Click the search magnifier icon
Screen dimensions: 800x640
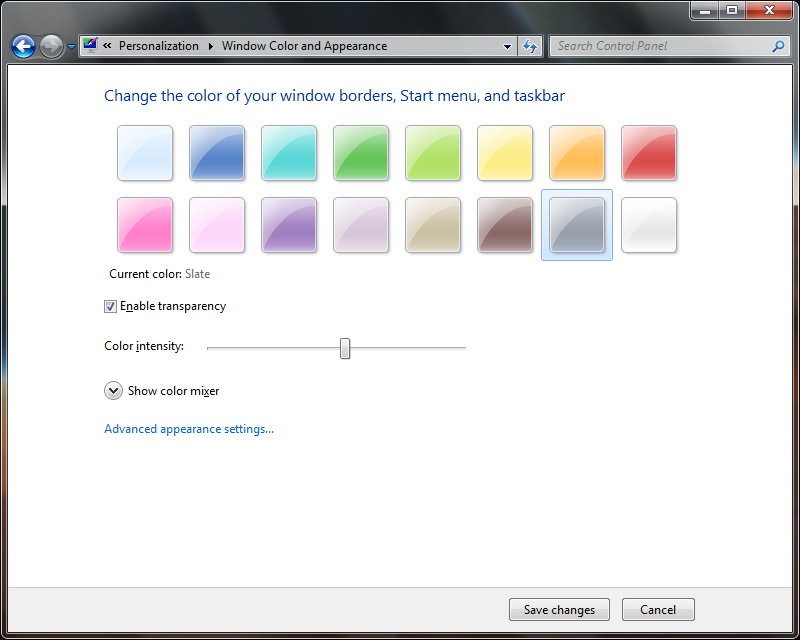click(777, 46)
